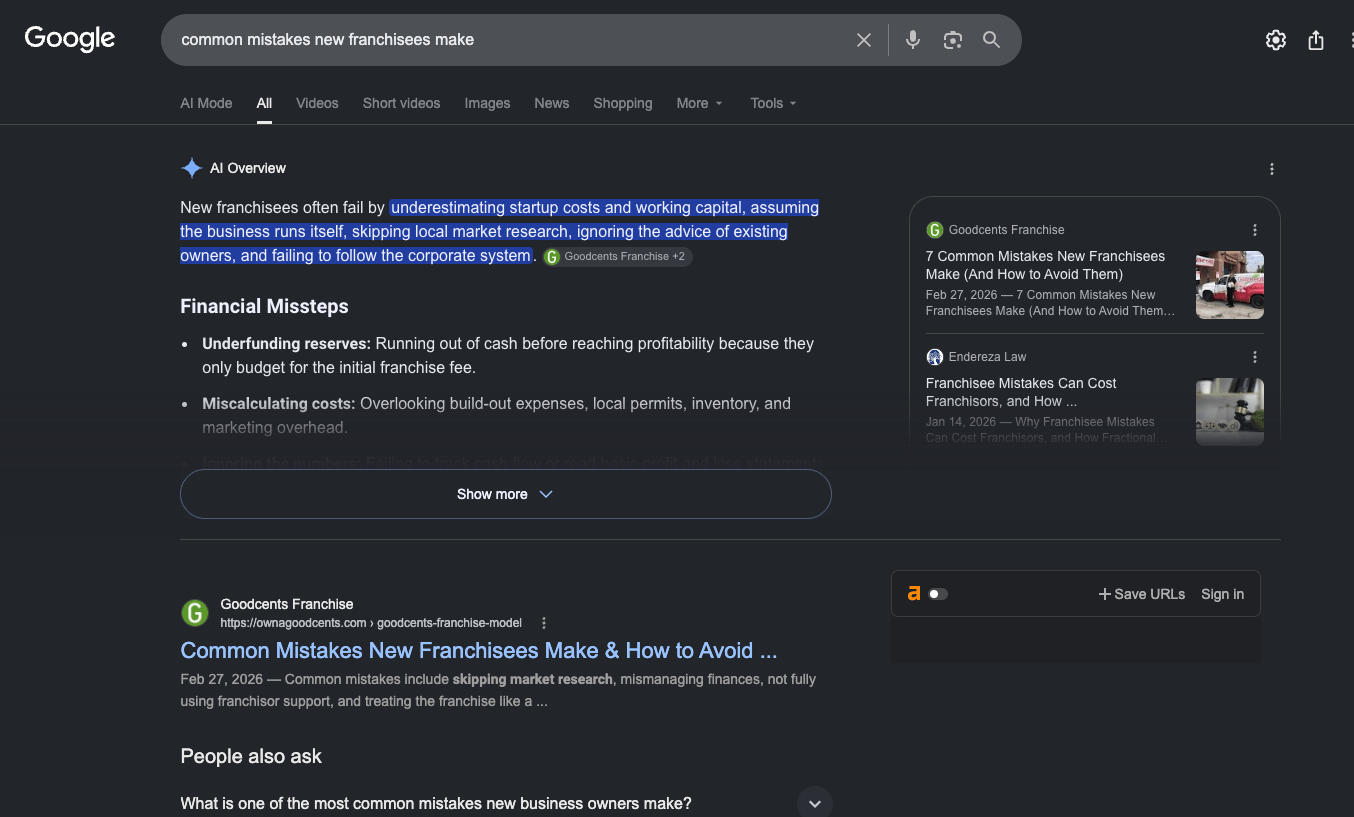Click the 'Goodcents Franchise +2' source chip

(x=617, y=257)
